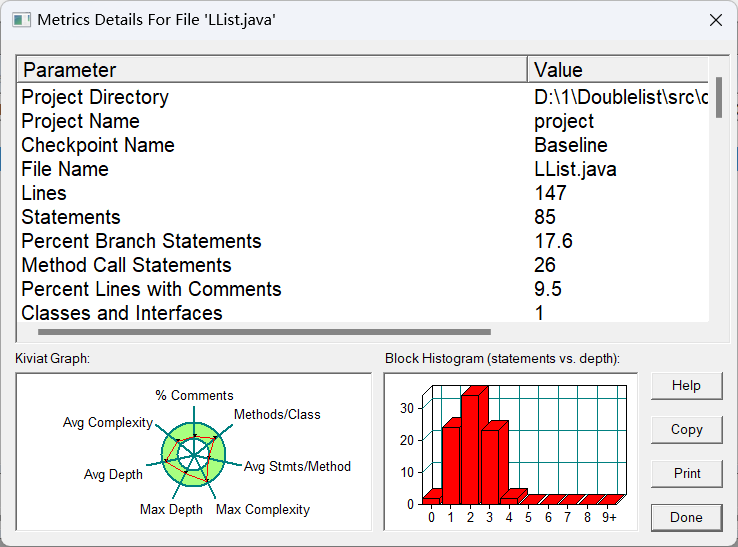Viewport: 738px width, 547px height.
Task: Click the 'Max Complexity' Kiviat label
Action: pyautogui.click(x=263, y=510)
